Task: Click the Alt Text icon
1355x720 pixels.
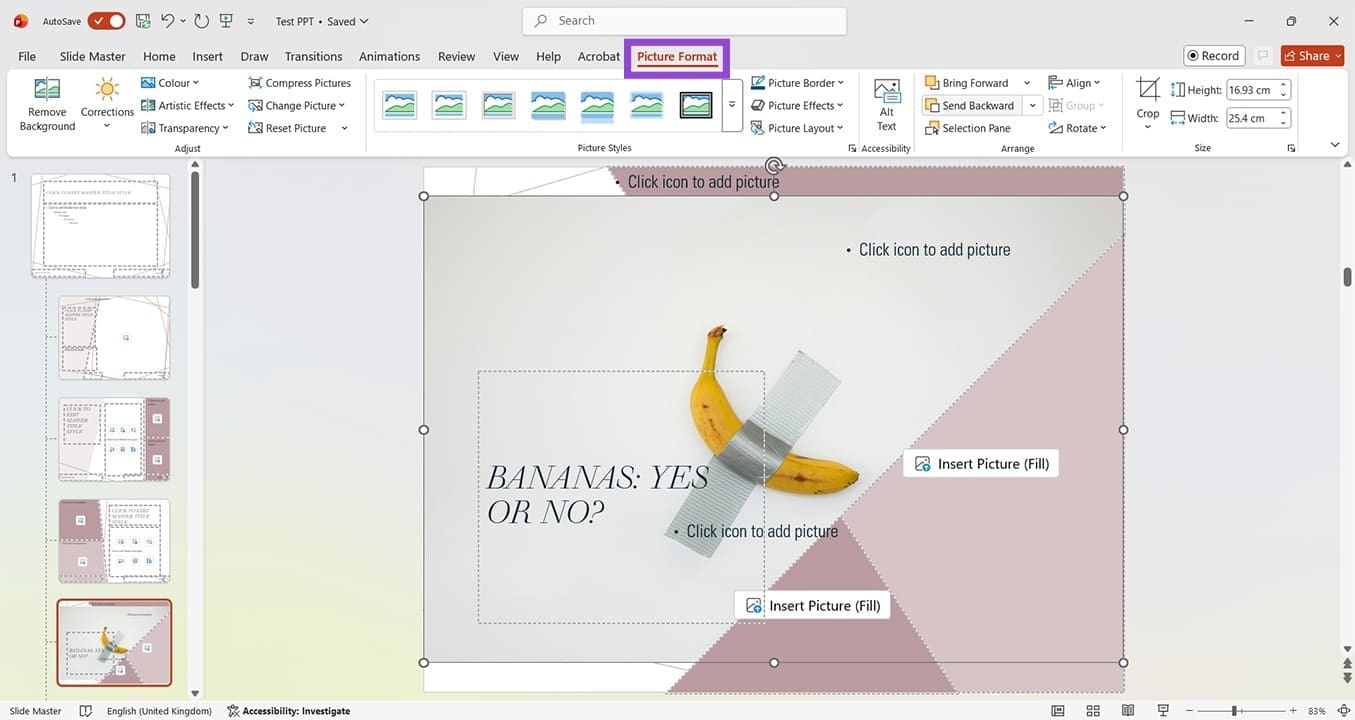Action: click(x=886, y=104)
